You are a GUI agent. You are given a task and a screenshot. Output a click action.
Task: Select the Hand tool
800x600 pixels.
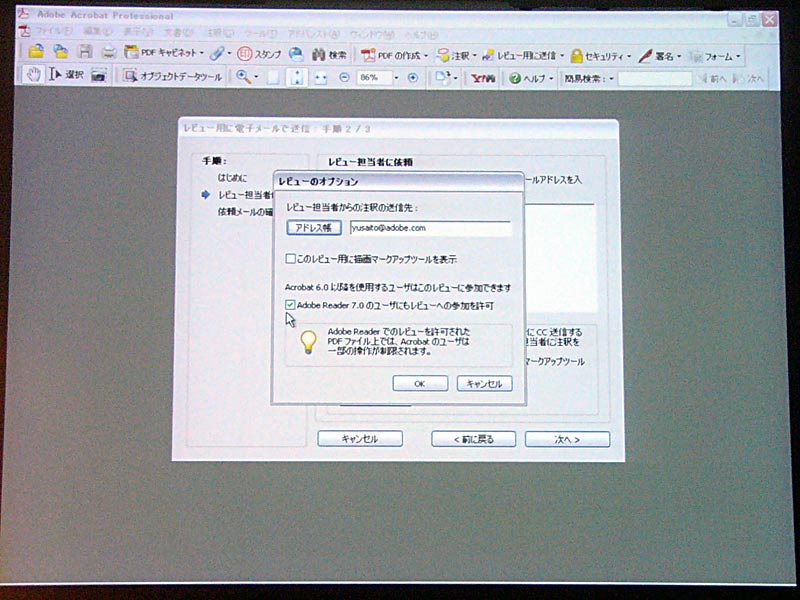click(34, 74)
